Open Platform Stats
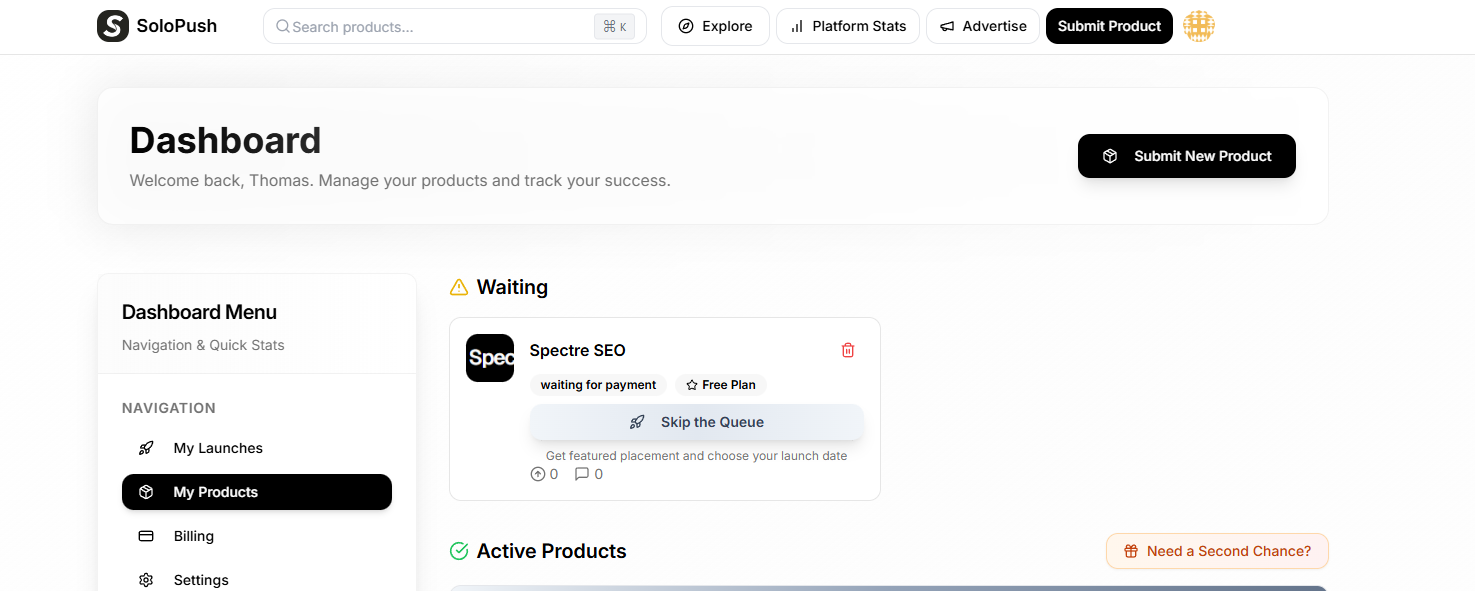 pyautogui.click(x=848, y=26)
